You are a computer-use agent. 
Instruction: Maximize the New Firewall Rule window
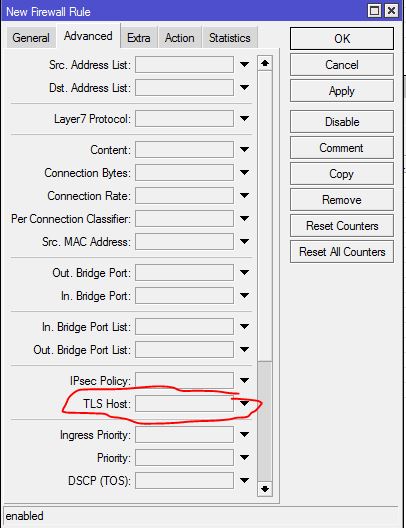(374, 11)
